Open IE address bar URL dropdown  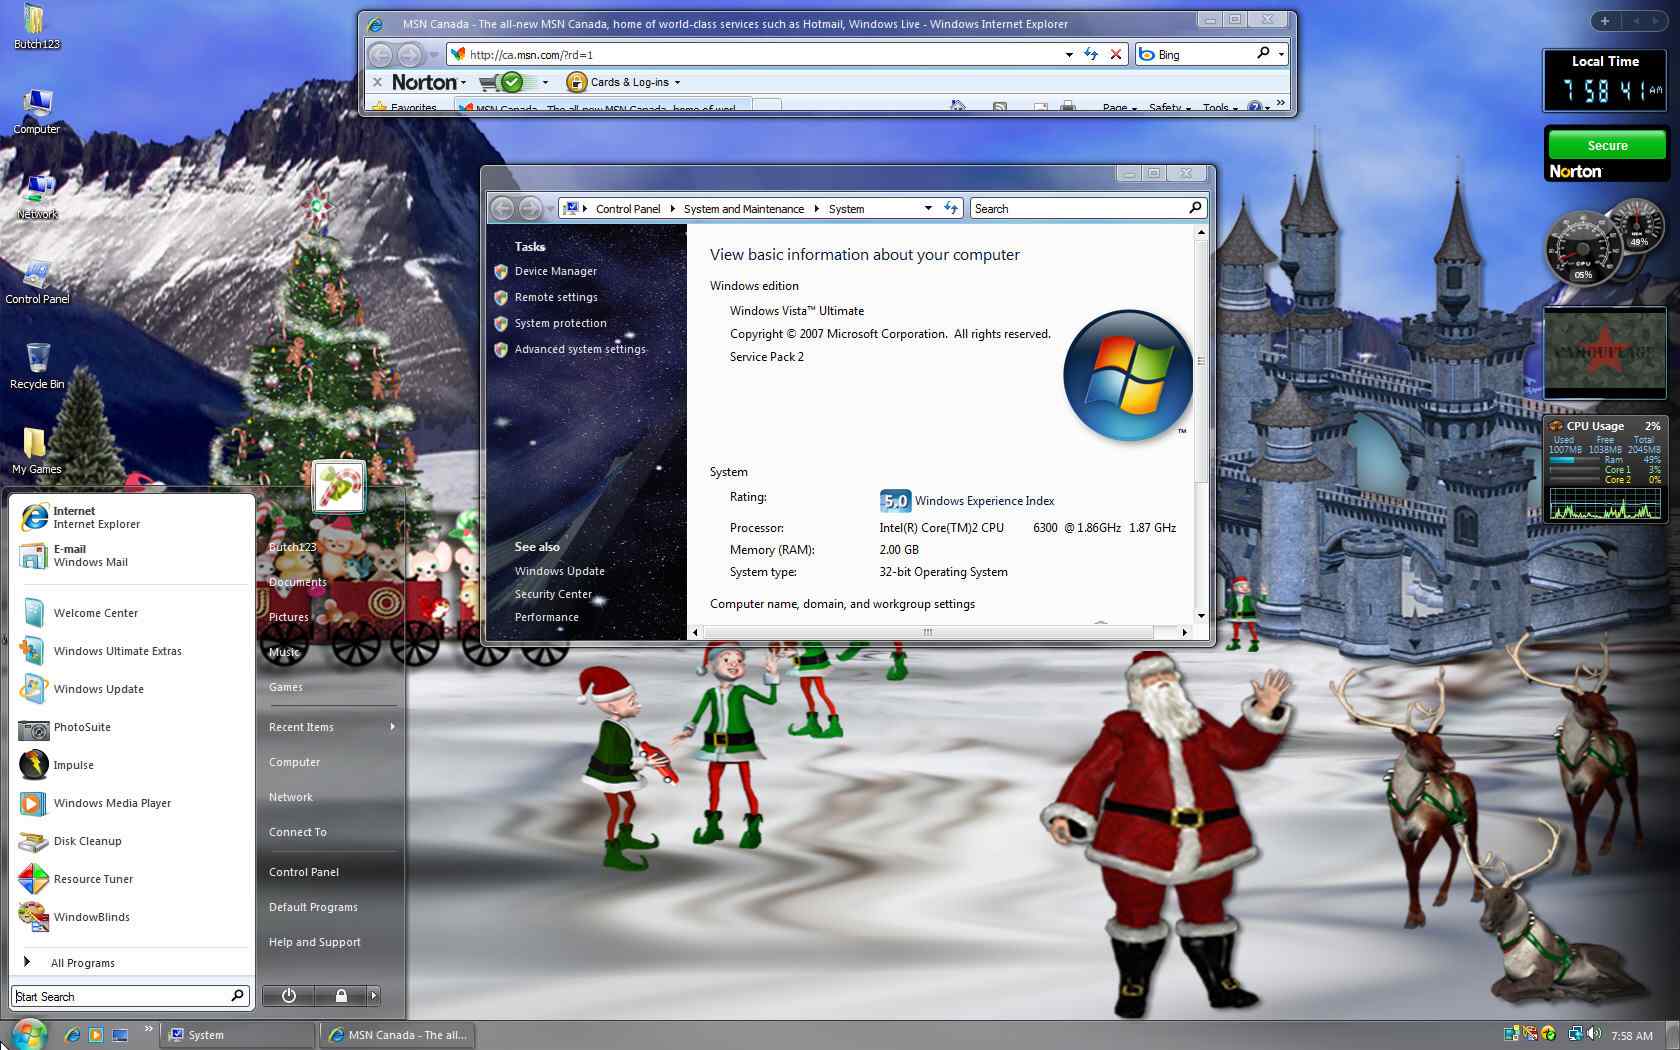(1069, 54)
